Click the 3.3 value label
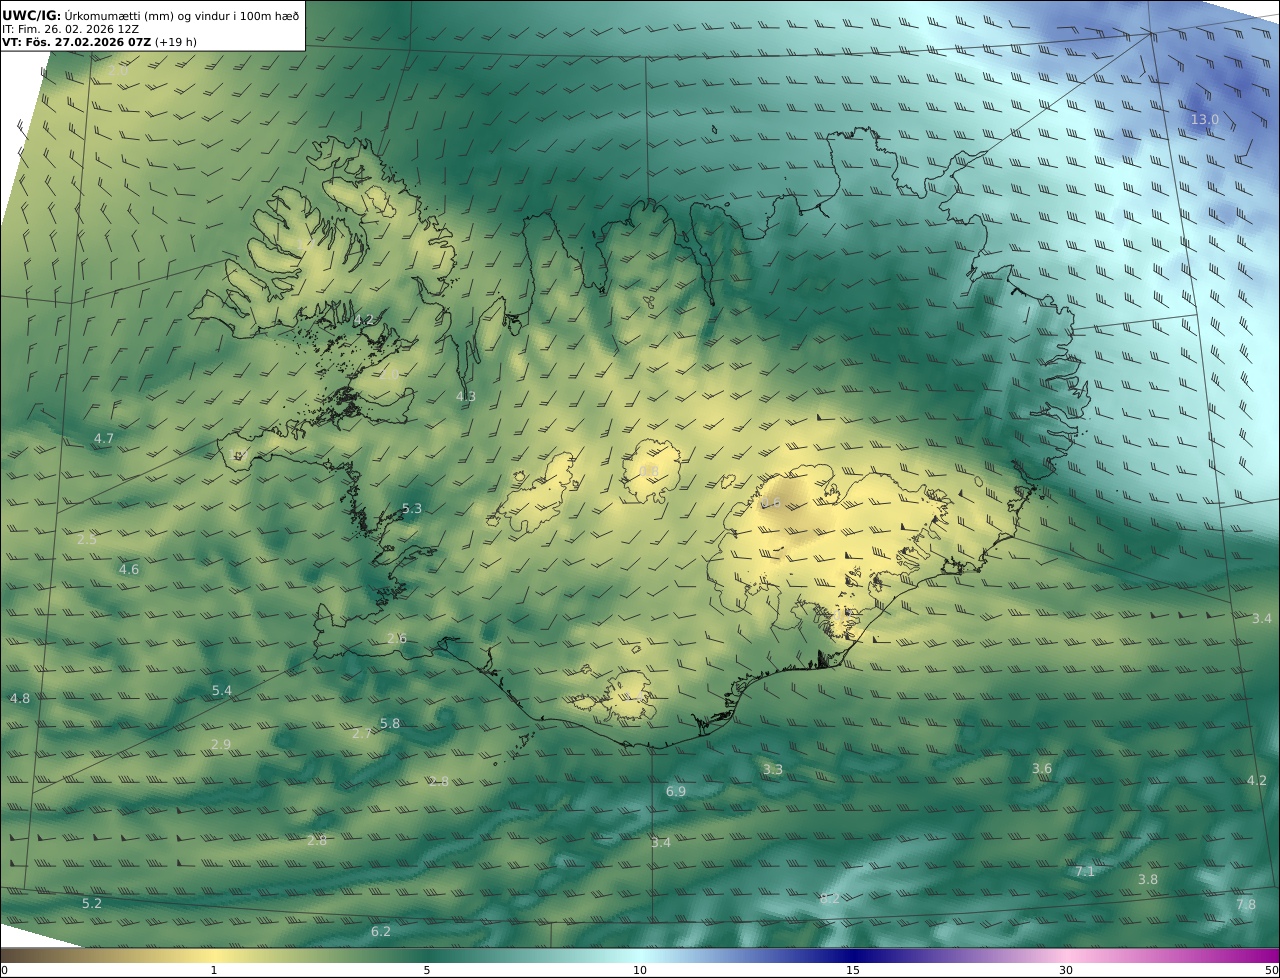 [773, 770]
